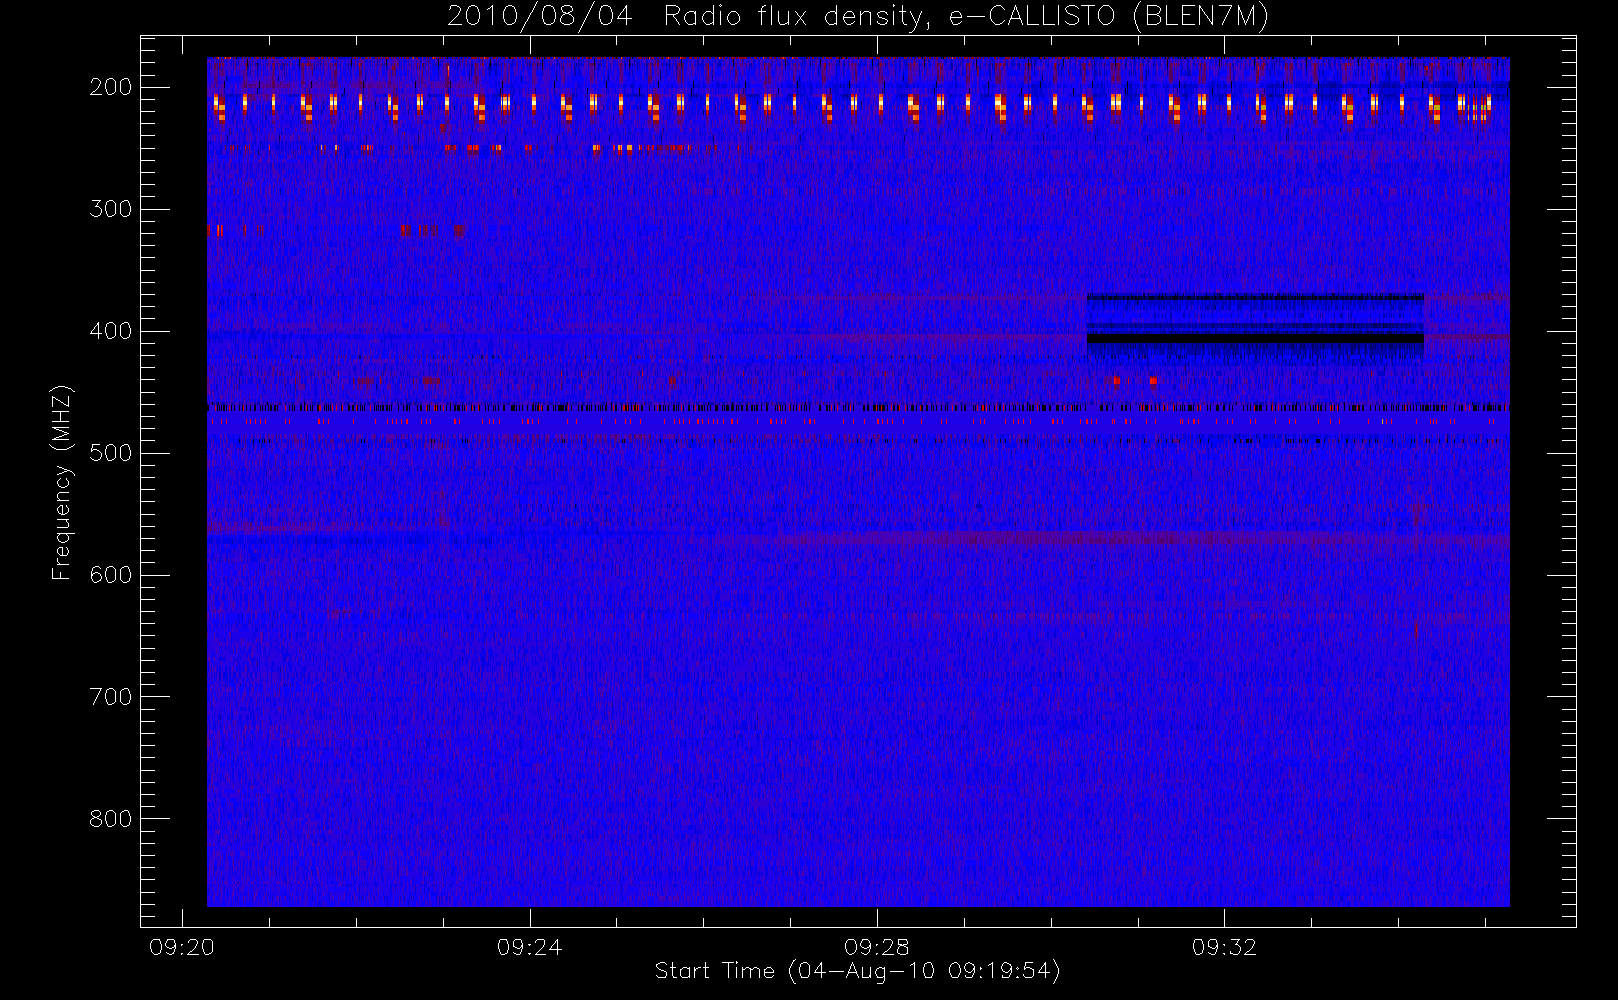Click the 500 frequency tick label

click(110, 453)
